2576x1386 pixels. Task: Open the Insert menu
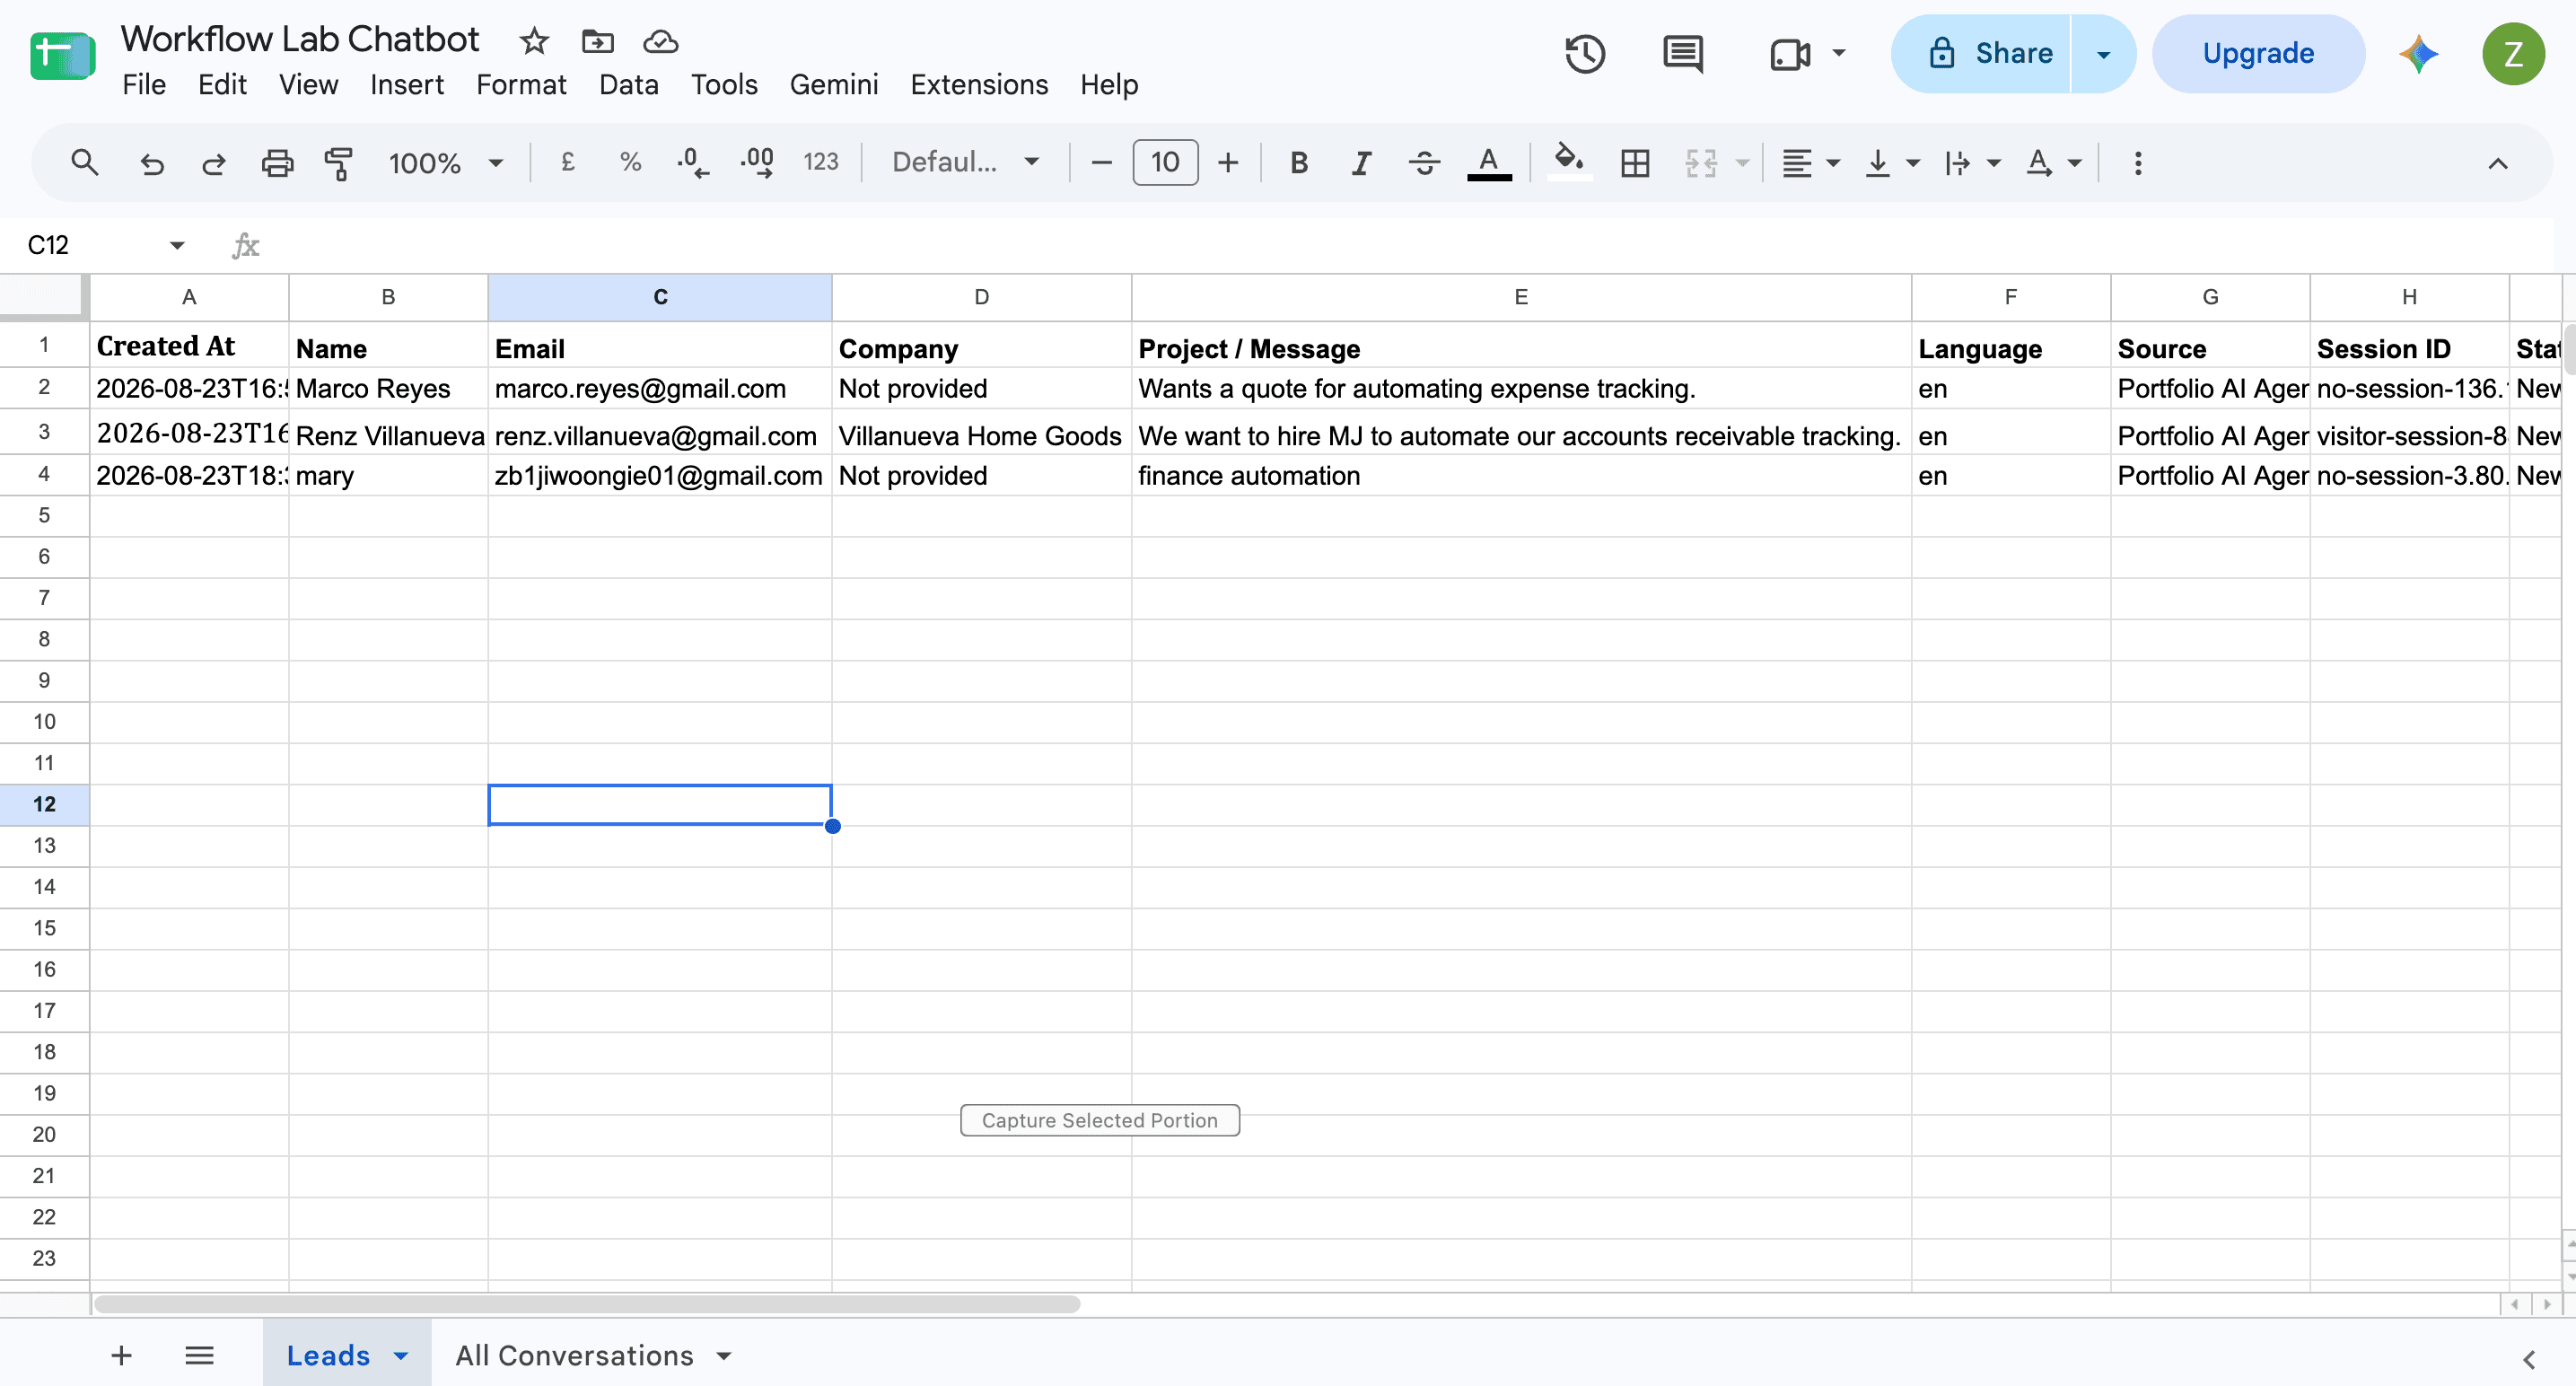[x=406, y=85]
